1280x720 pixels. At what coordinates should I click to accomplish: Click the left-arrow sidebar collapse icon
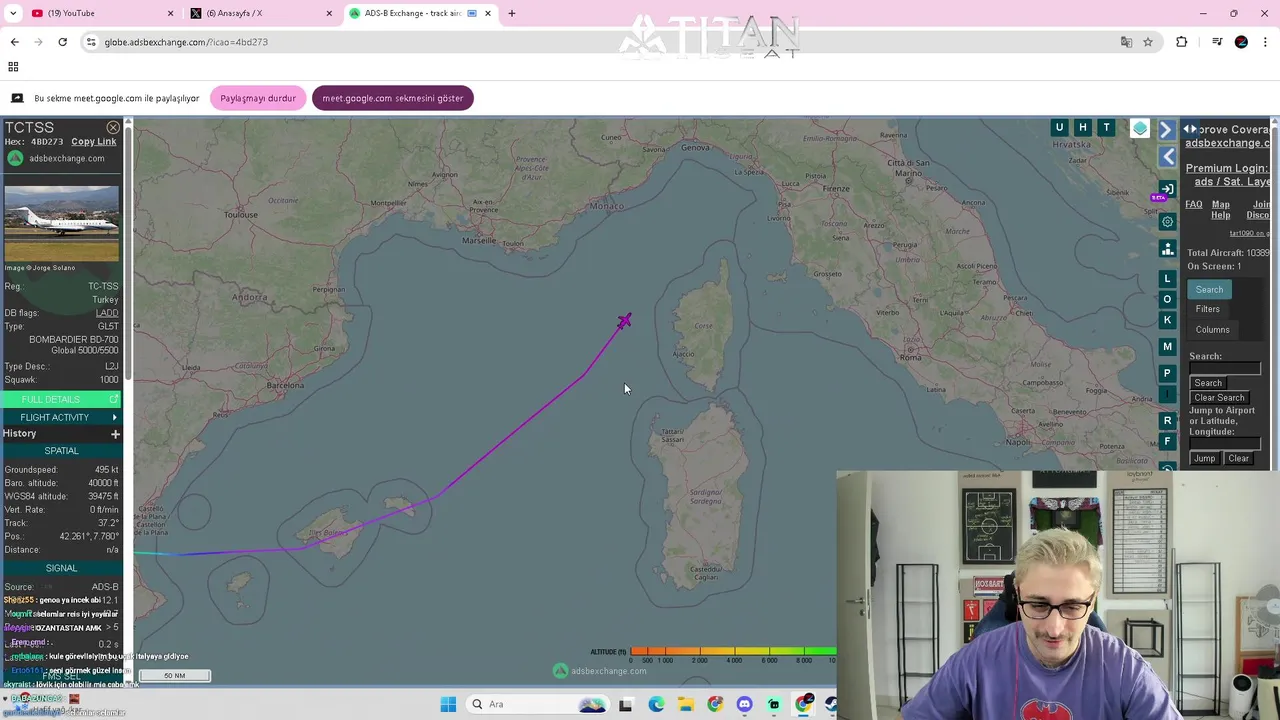pos(1168,157)
